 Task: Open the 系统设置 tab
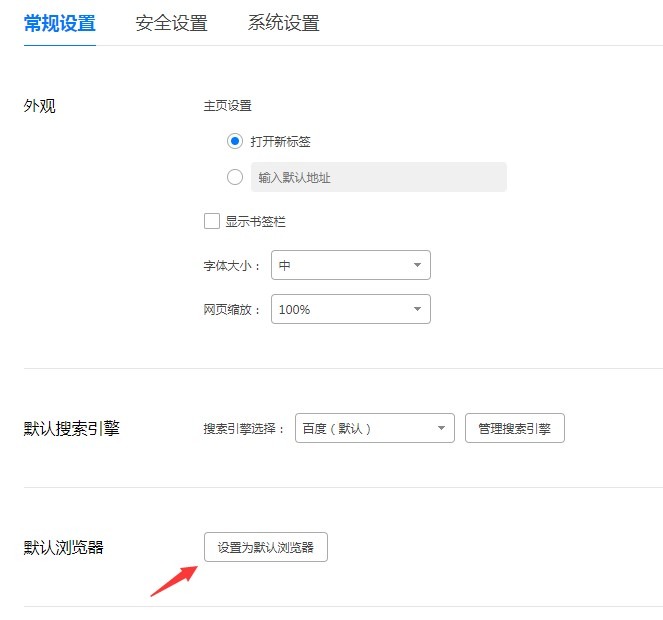coord(283,23)
